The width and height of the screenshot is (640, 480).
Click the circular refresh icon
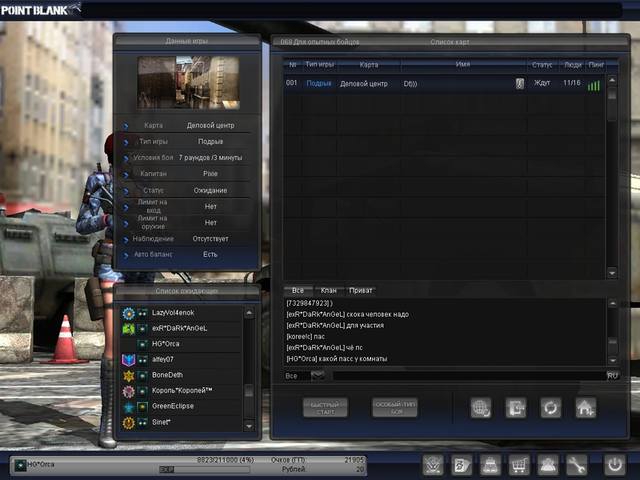coord(549,407)
